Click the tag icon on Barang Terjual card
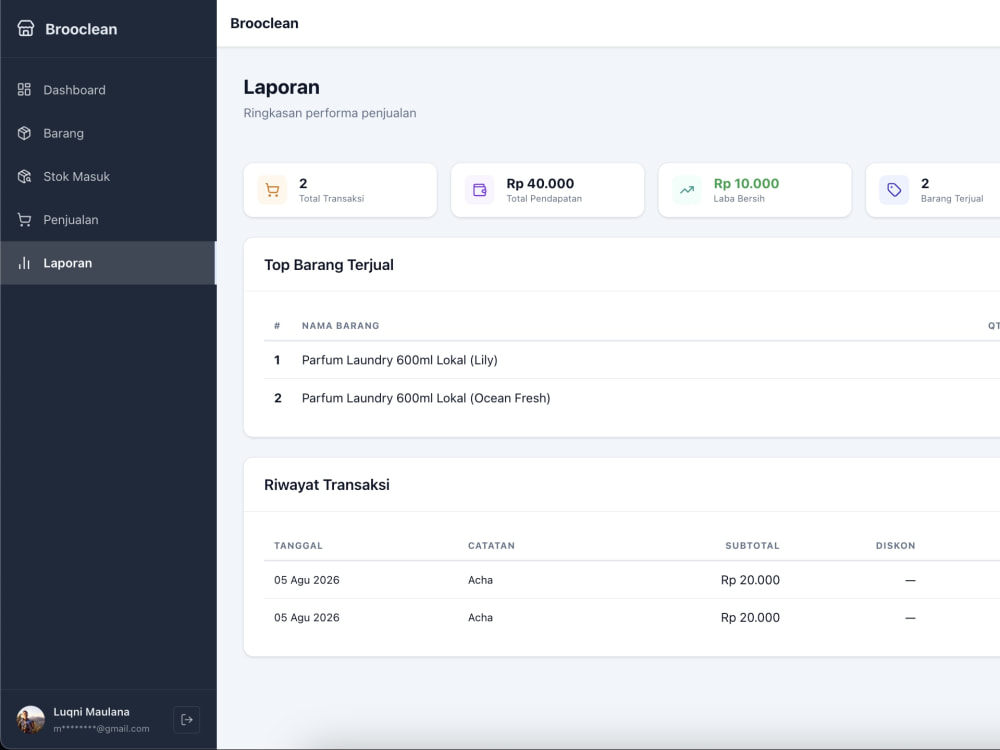 [x=894, y=190]
